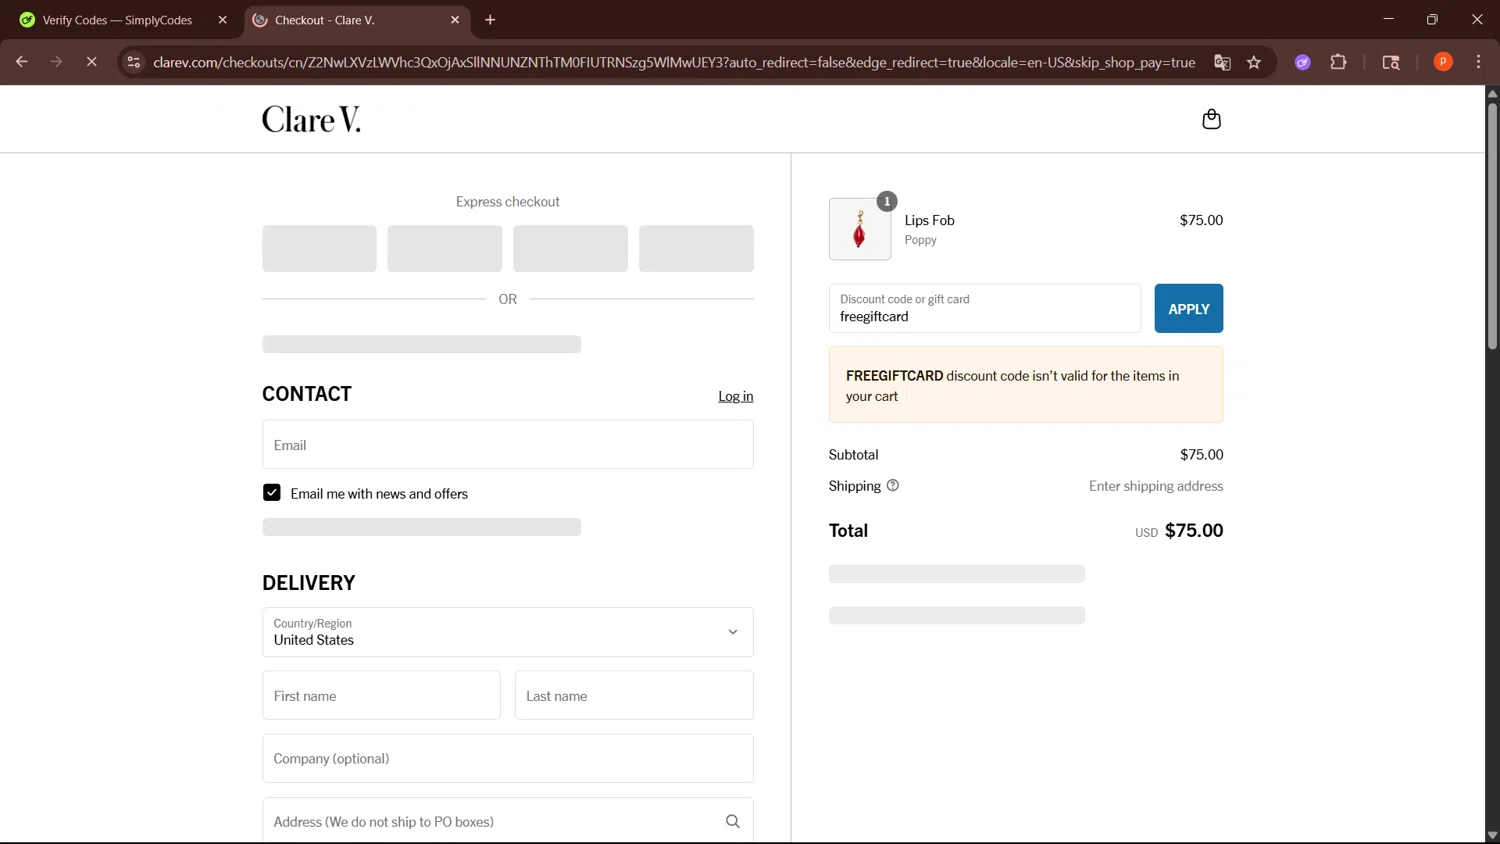Click the address search magnifier icon
This screenshot has width=1500, height=844.
tap(732, 821)
